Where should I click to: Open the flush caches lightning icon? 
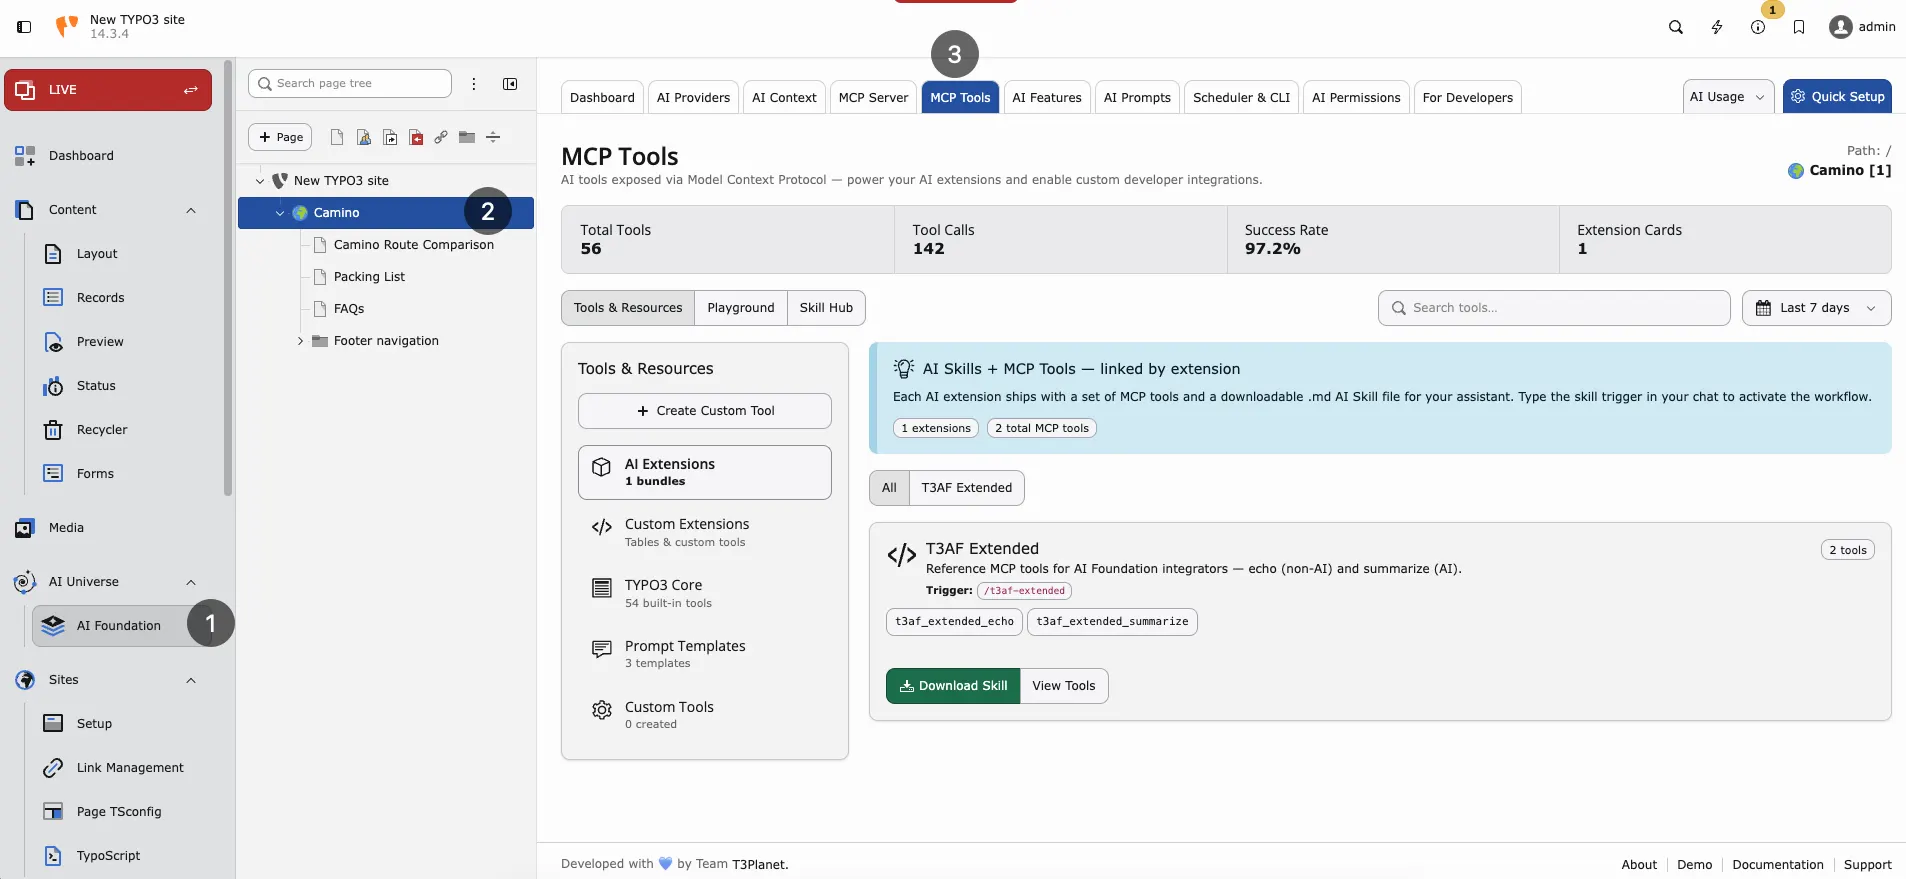[1717, 27]
